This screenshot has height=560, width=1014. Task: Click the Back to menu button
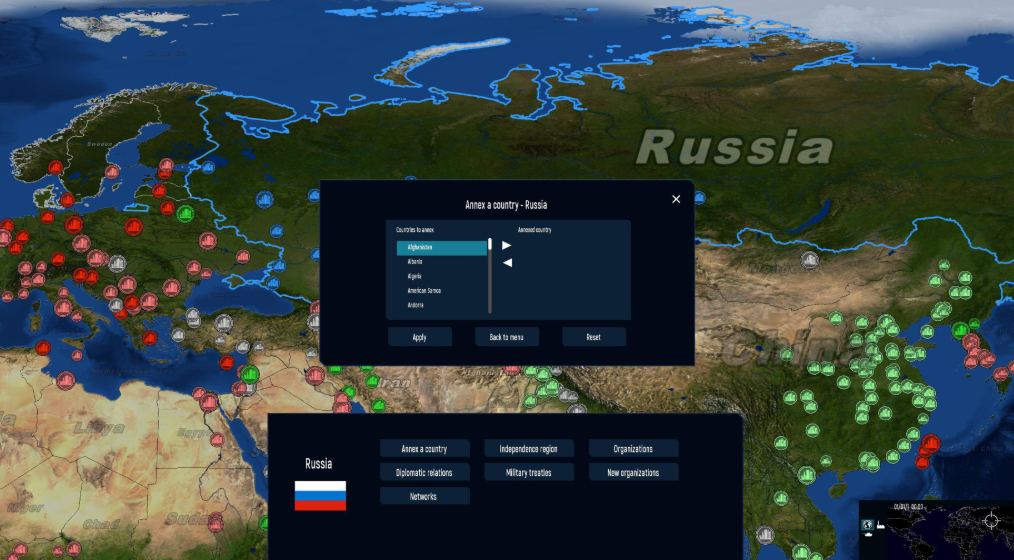pyautogui.click(x=507, y=337)
